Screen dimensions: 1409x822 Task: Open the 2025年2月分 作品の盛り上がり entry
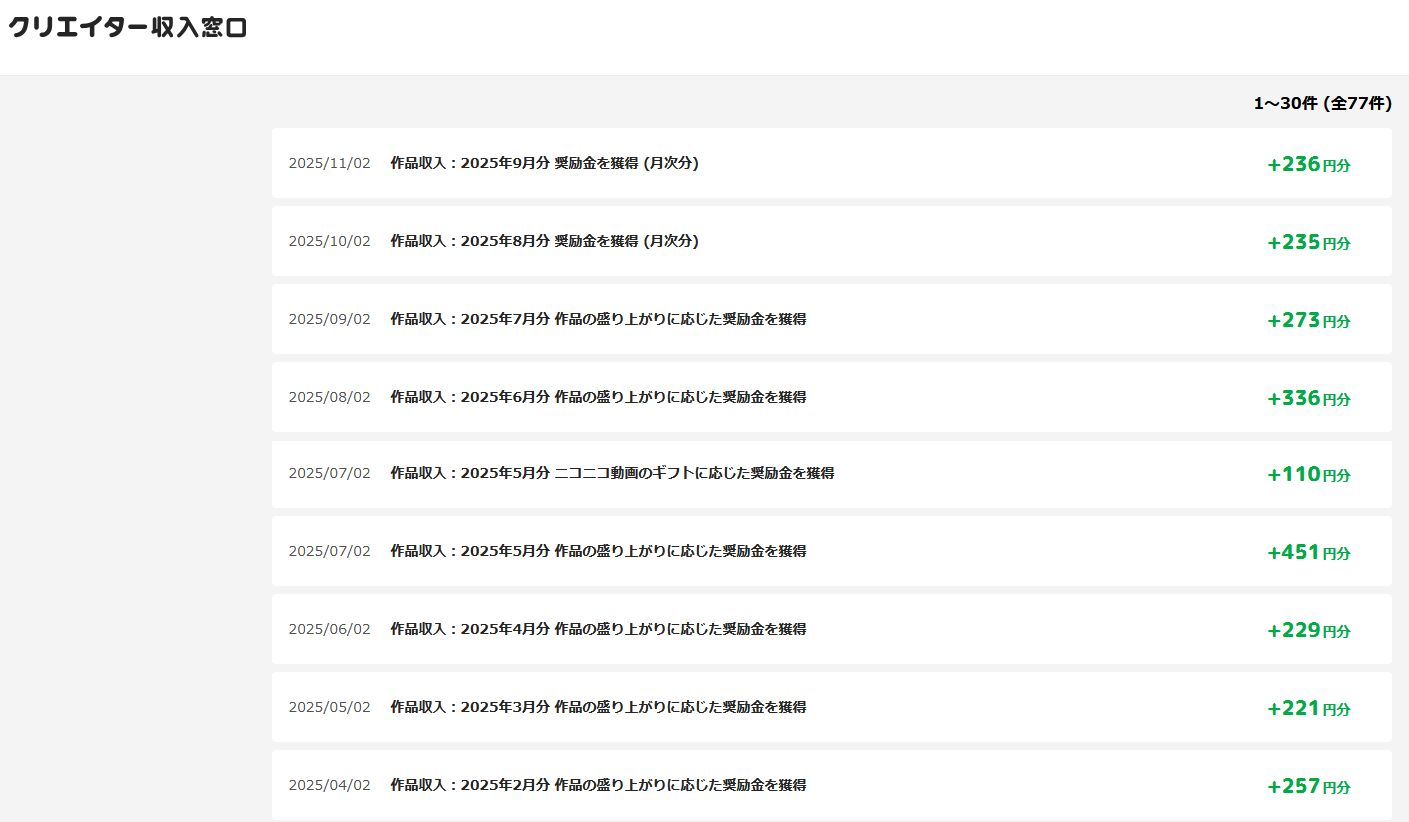[598, 785]
